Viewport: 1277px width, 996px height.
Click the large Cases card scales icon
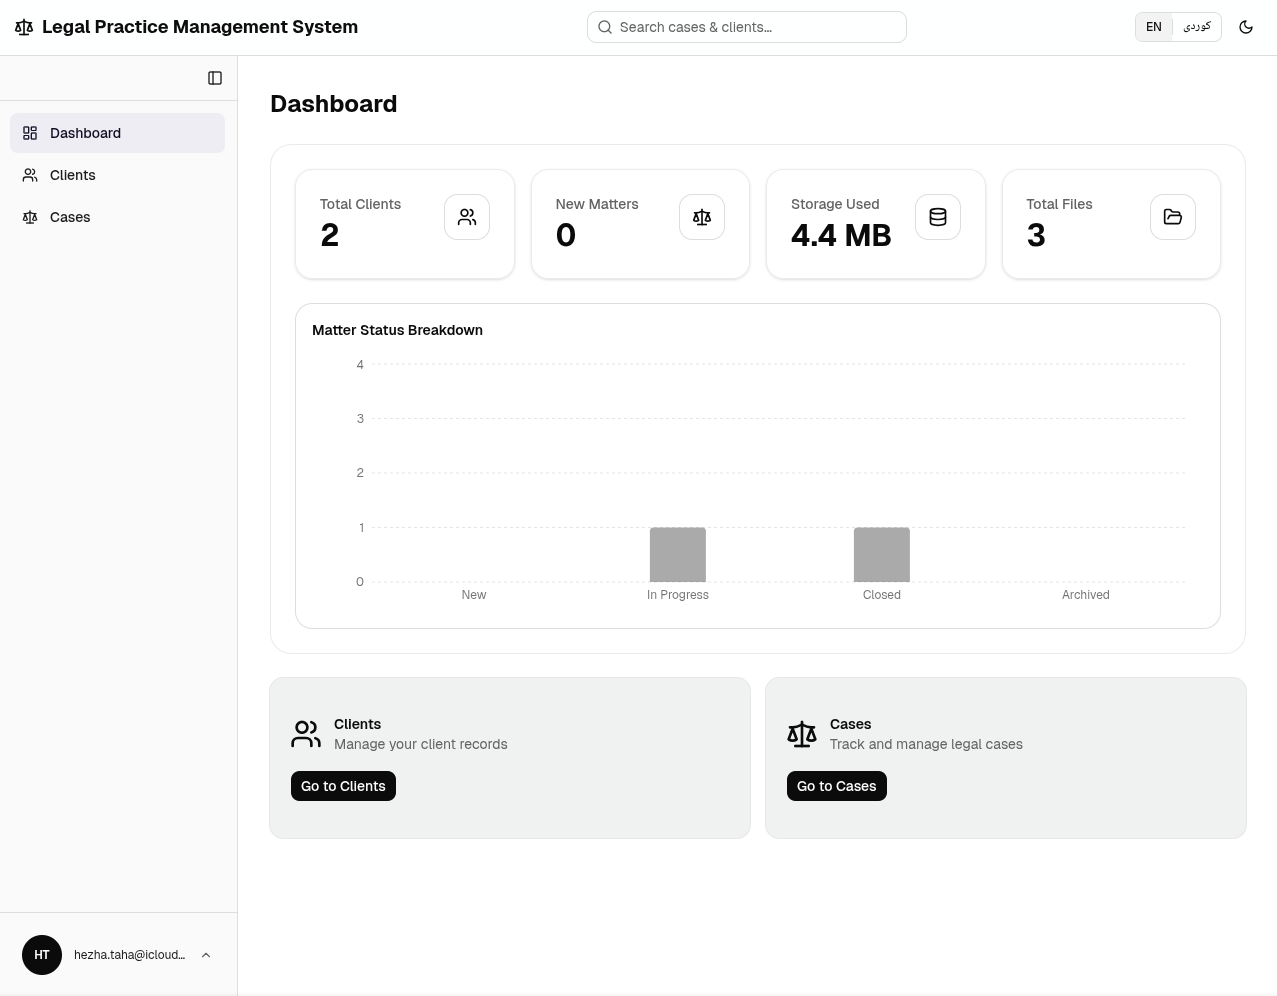click(802, 734)
